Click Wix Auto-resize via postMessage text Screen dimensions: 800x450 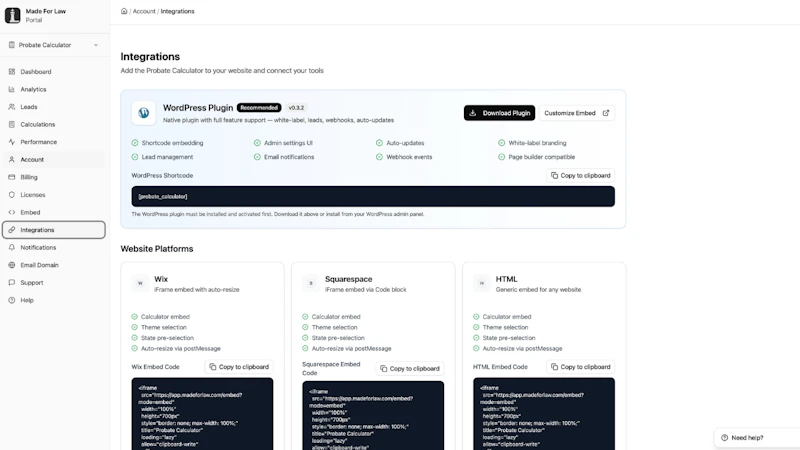pos(181,348)
